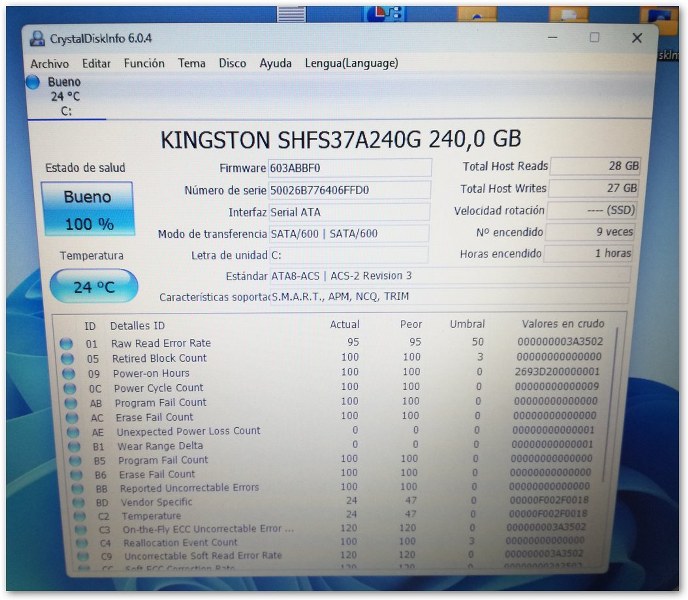Open the Disco menu
The height and width of the screenshot is (600, 688).
click(x=232, y=63)
